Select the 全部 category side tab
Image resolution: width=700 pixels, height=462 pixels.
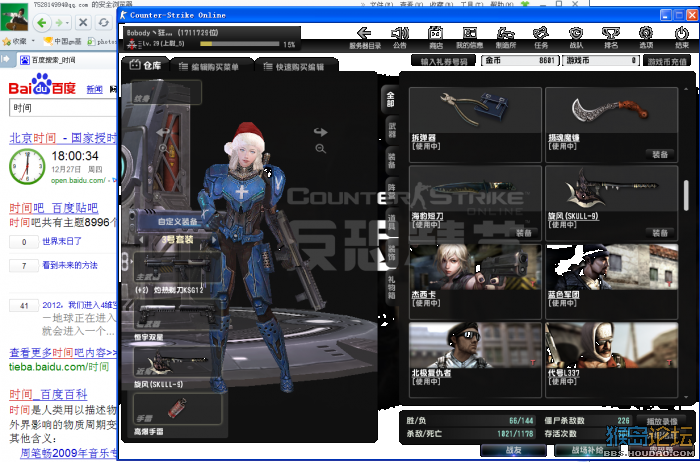pyautogui.click(x=391, y=100)
